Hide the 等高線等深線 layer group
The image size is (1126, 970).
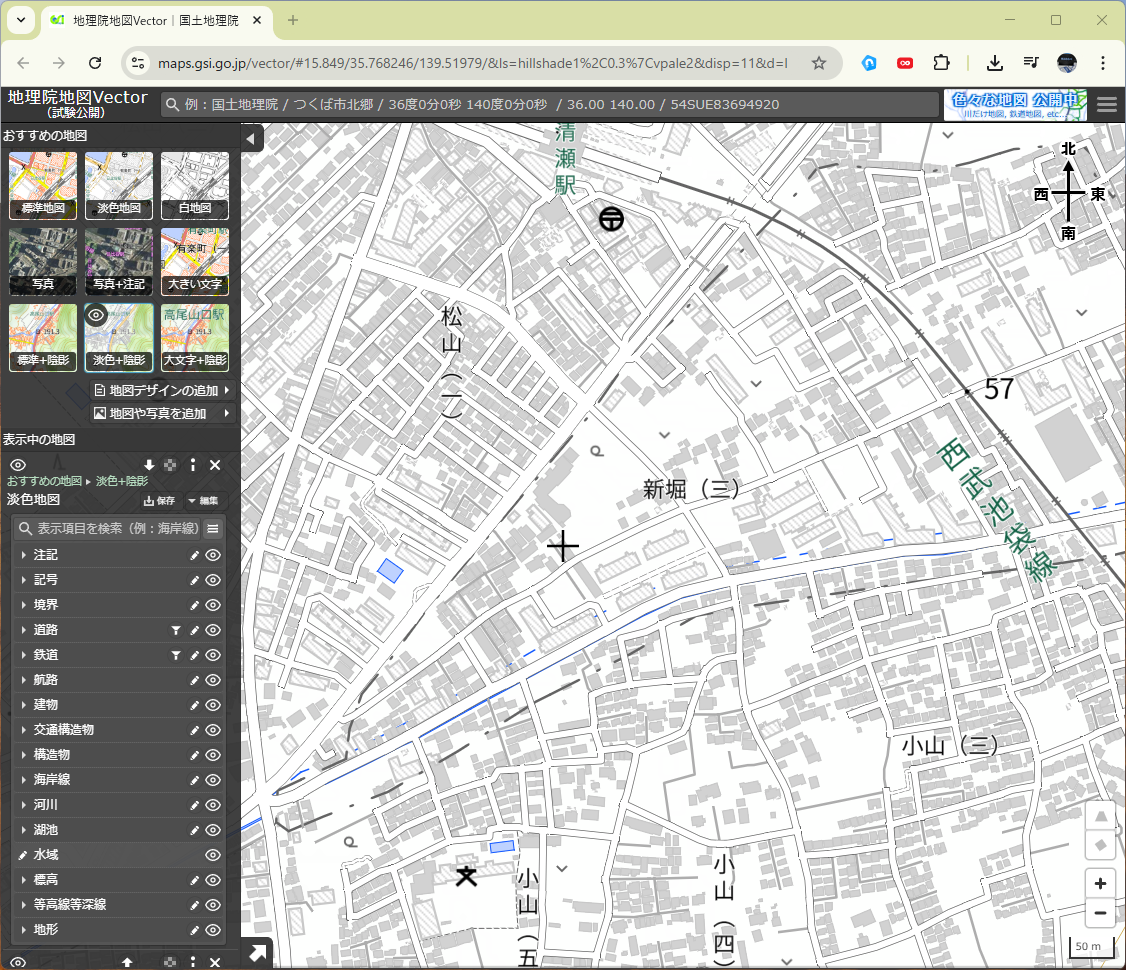pyautogui.click(x=213, y=905)
